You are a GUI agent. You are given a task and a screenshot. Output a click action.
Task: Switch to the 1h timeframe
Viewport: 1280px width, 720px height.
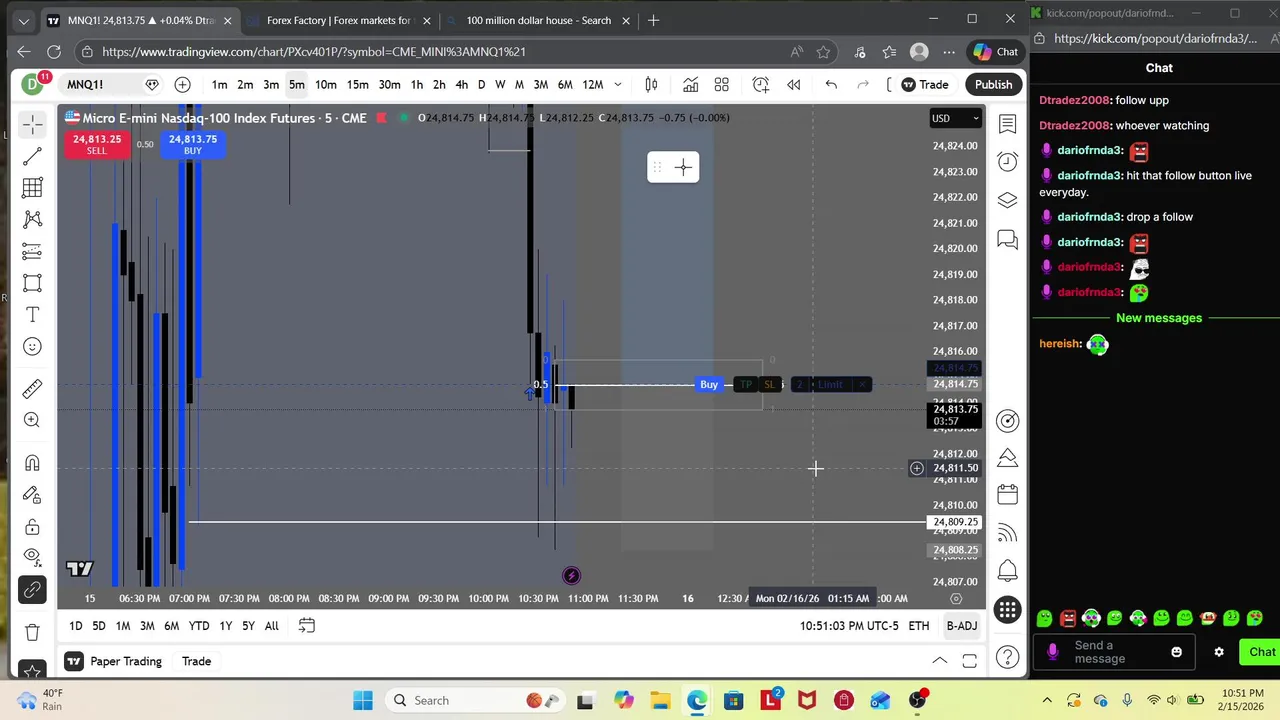(417, 85)
